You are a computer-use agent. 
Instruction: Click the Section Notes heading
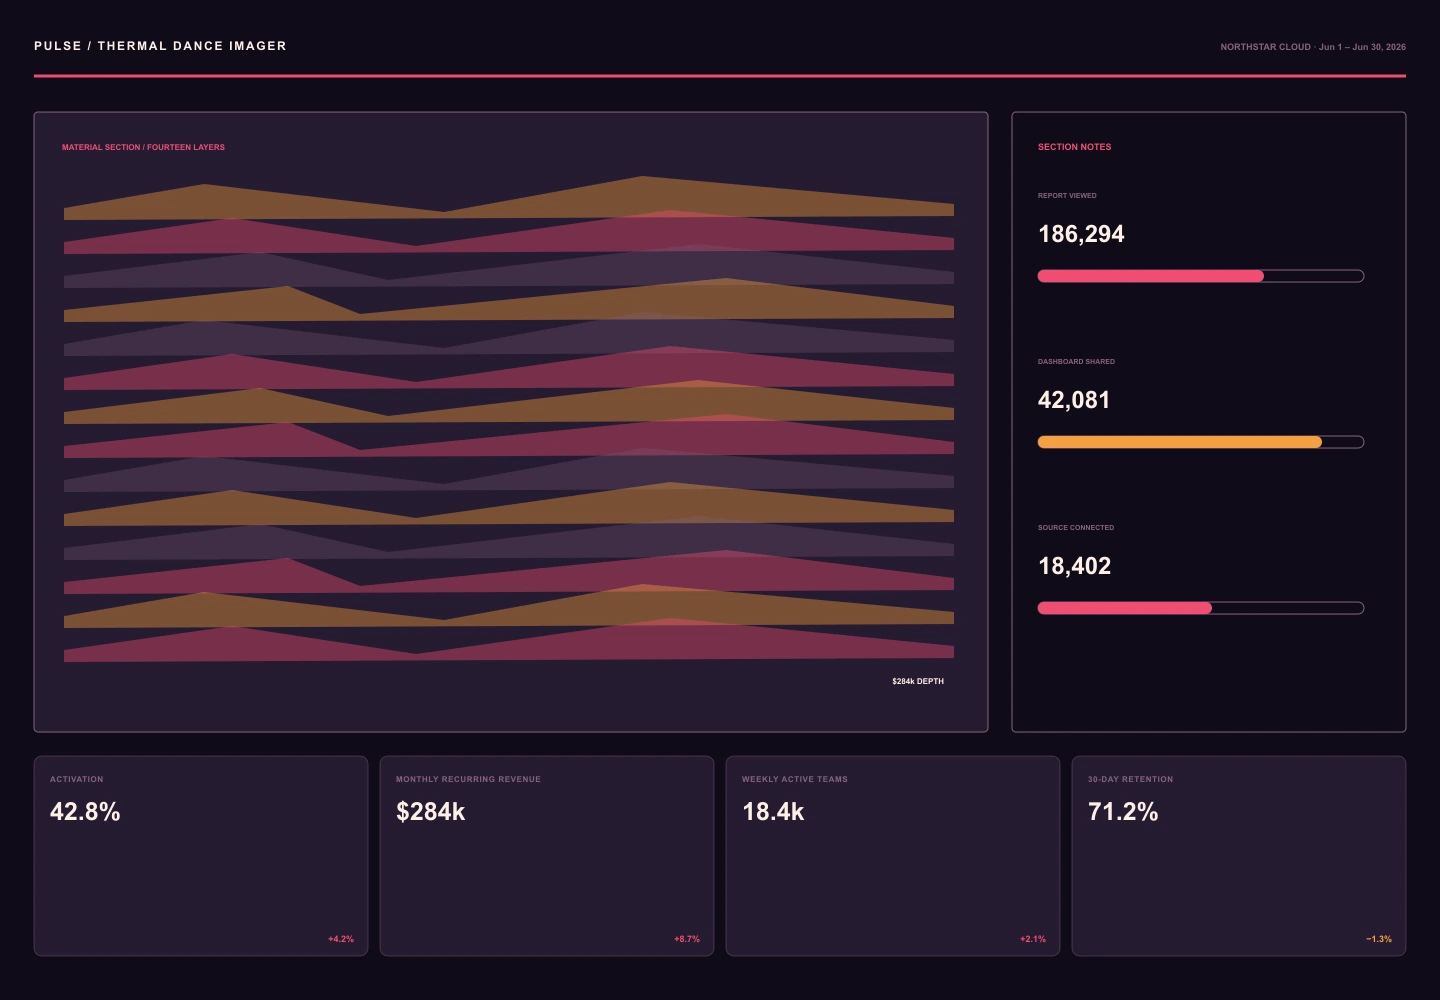pyautogui.click(x=1074, y=147)
